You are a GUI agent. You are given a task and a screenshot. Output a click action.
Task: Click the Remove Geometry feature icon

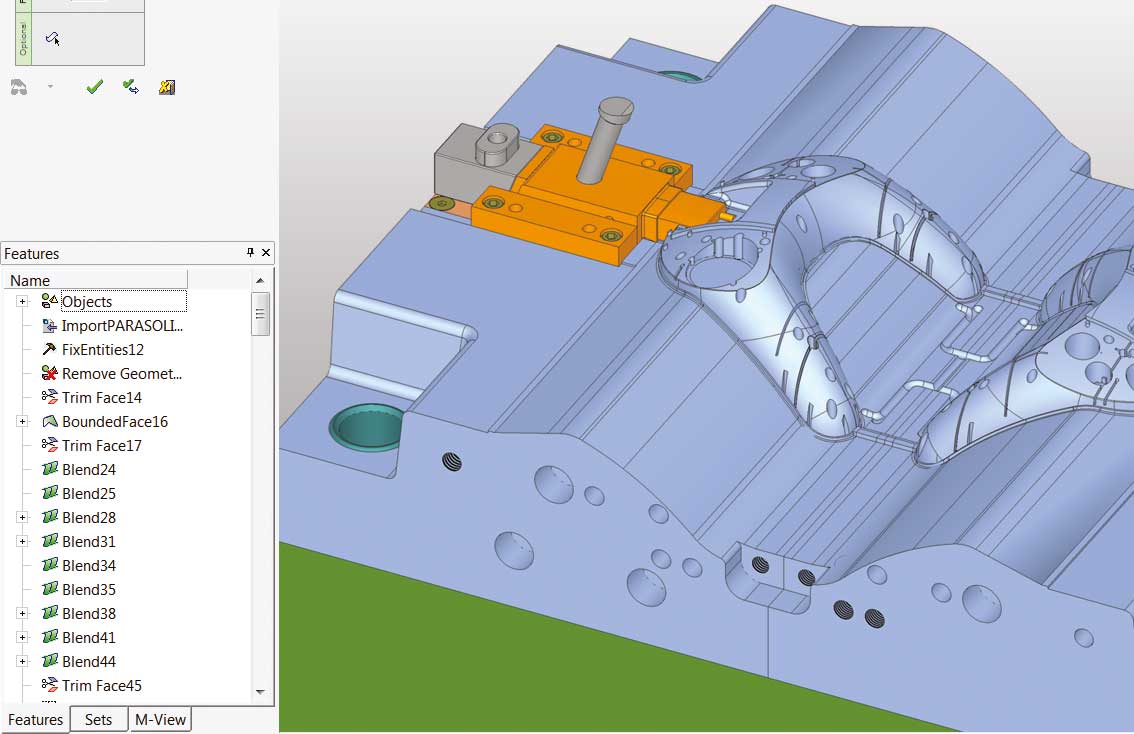(x=50, y=373)
